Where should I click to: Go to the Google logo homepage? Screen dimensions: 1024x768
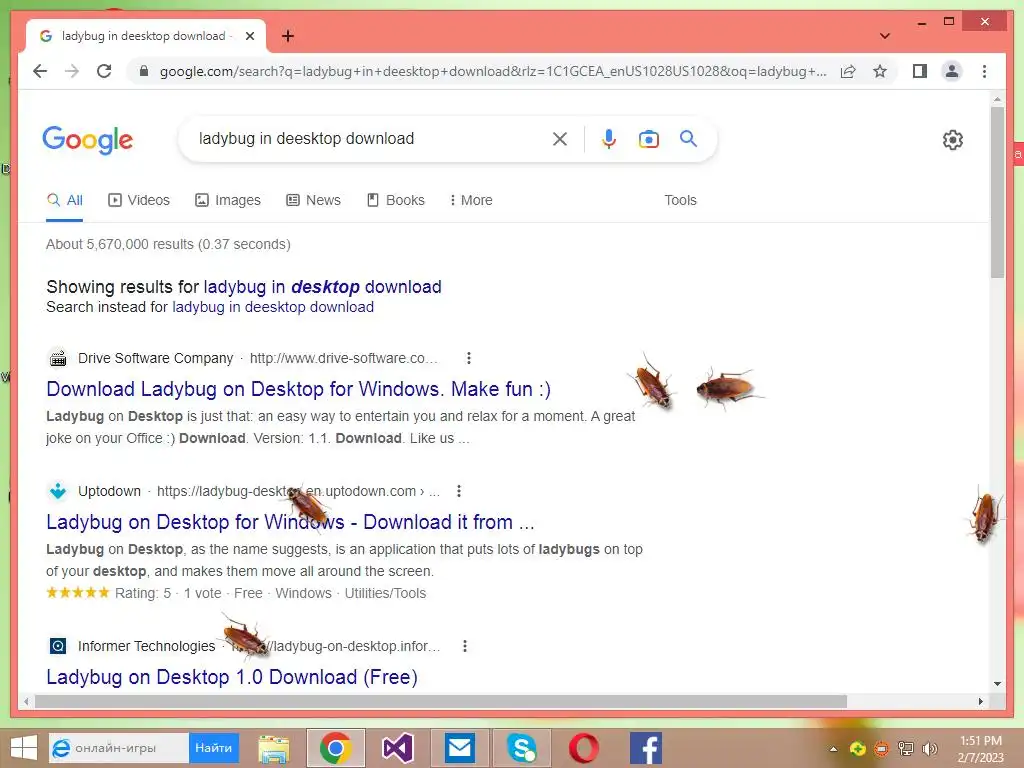[88, 140]
